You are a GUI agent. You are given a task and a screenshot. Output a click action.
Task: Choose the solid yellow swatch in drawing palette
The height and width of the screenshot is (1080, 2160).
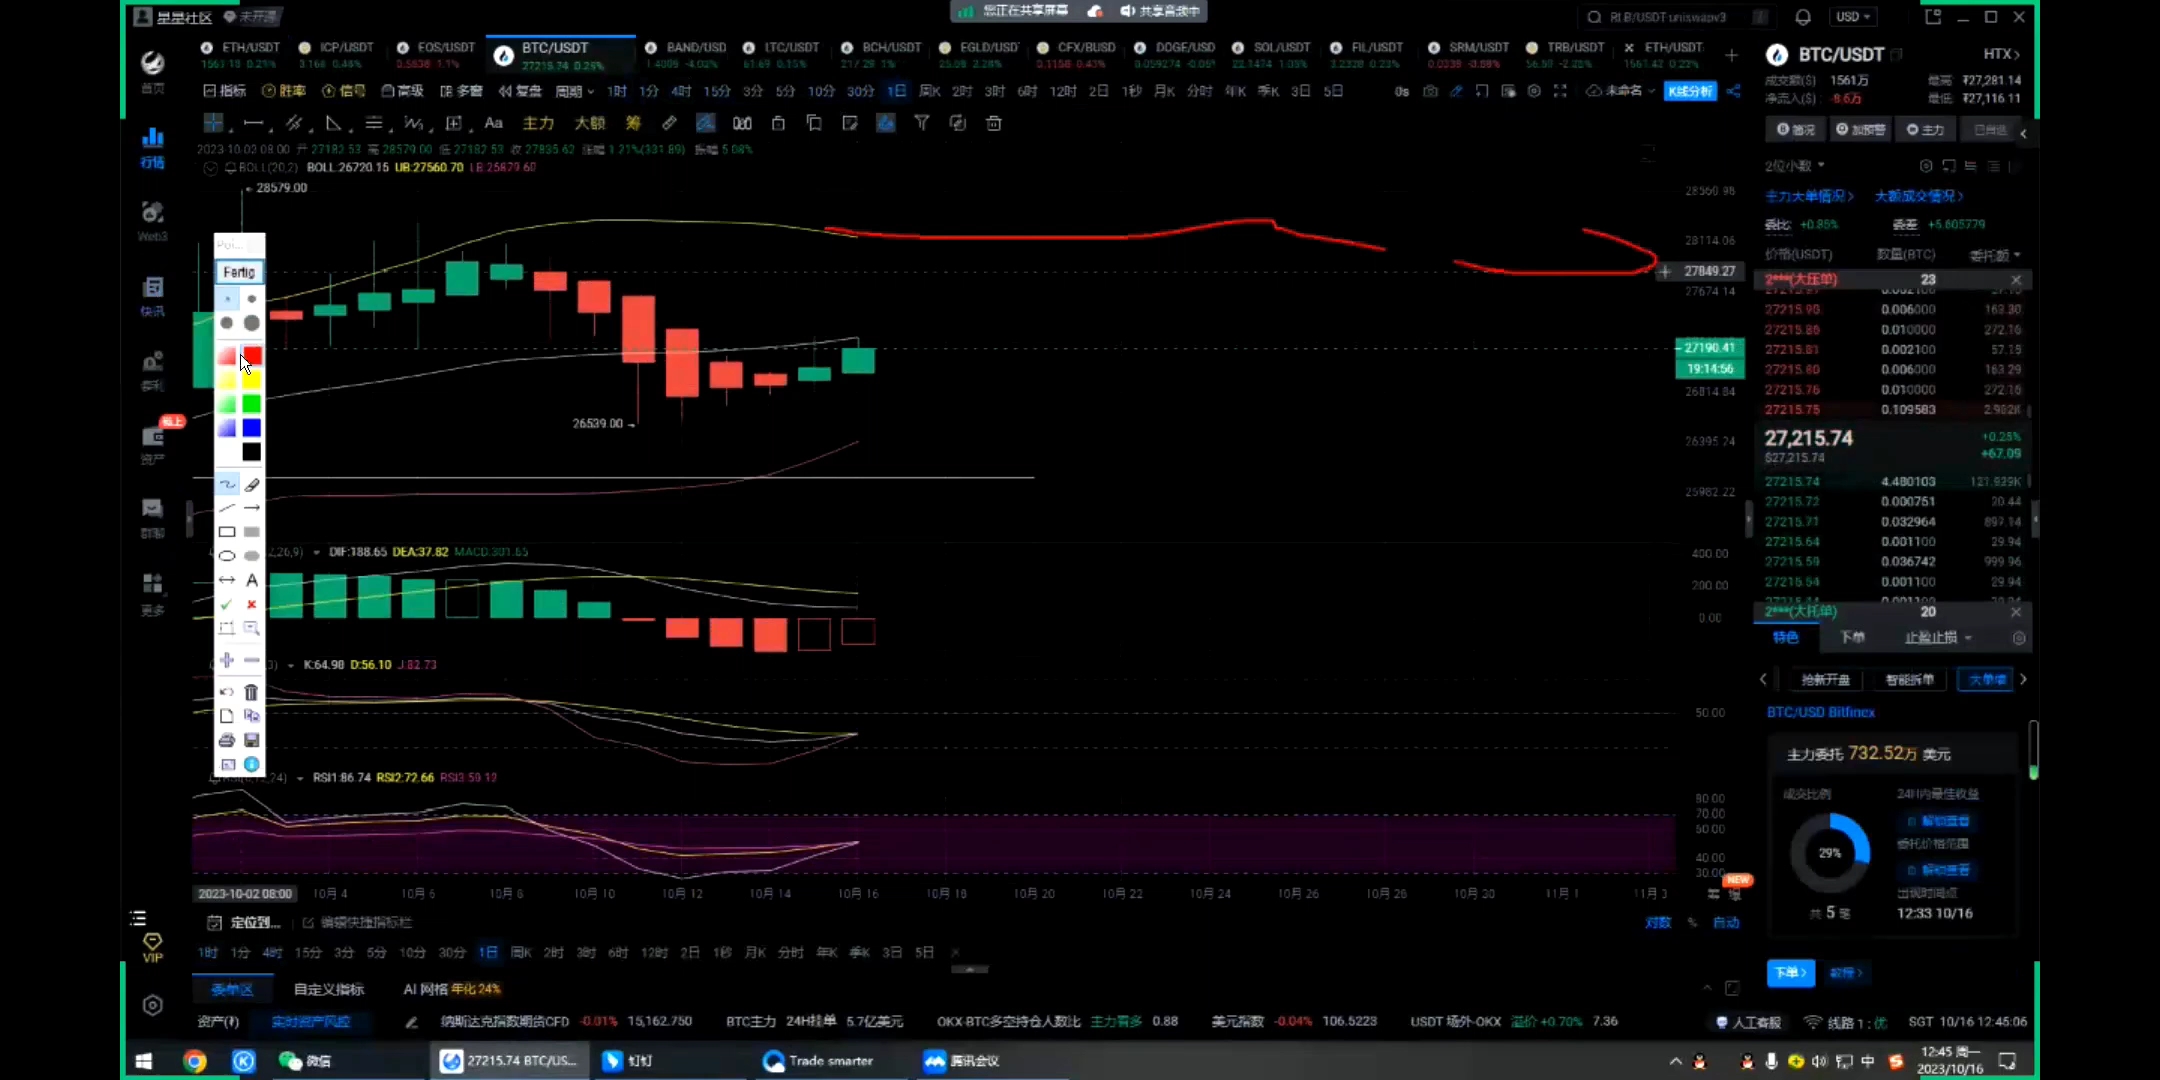(x=252, y=380)
